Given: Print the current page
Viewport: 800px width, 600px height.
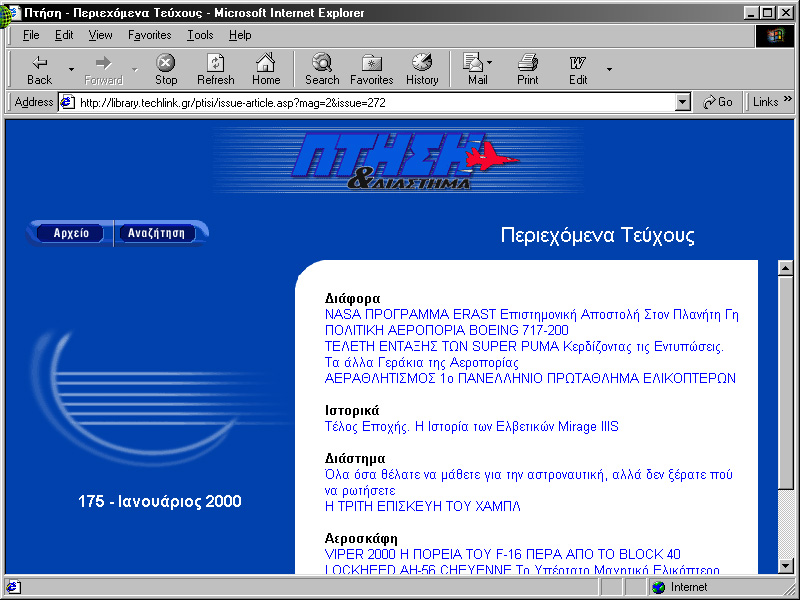Looking at the screenshot, I should pyautogui.click(x=528, y=70).
